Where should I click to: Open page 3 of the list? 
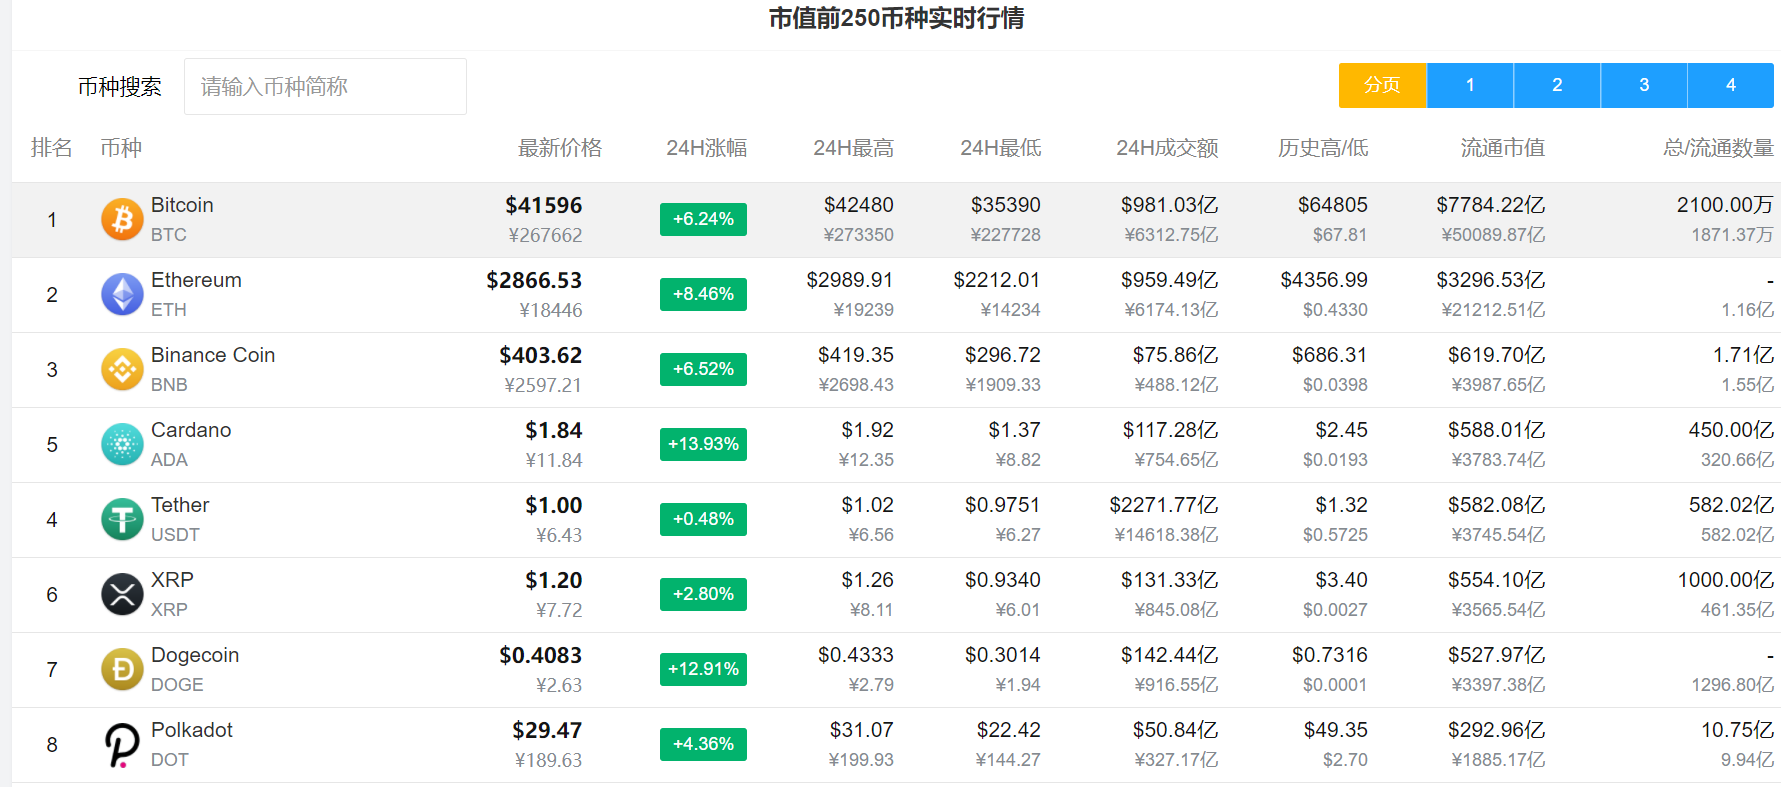pyautogui.click(x=1643, y=85)
